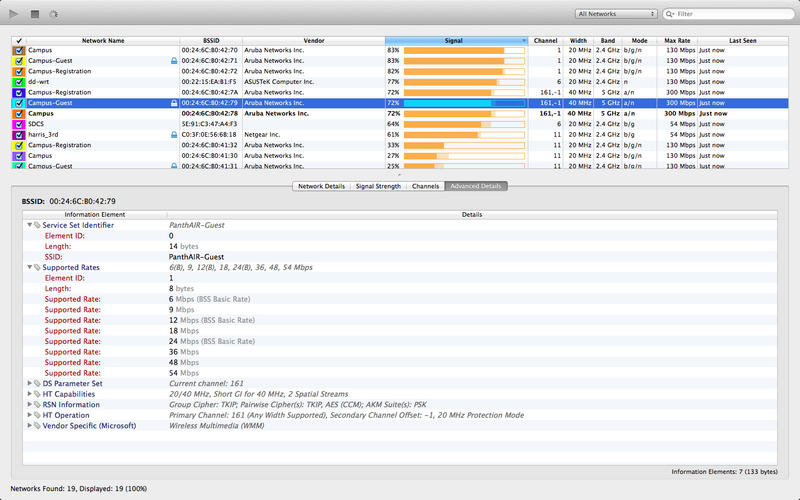Uncheck Campus-Registration with BSSID 00:24:6C:80:41:32
Screen dimensions: 800x500
[19, 145]
